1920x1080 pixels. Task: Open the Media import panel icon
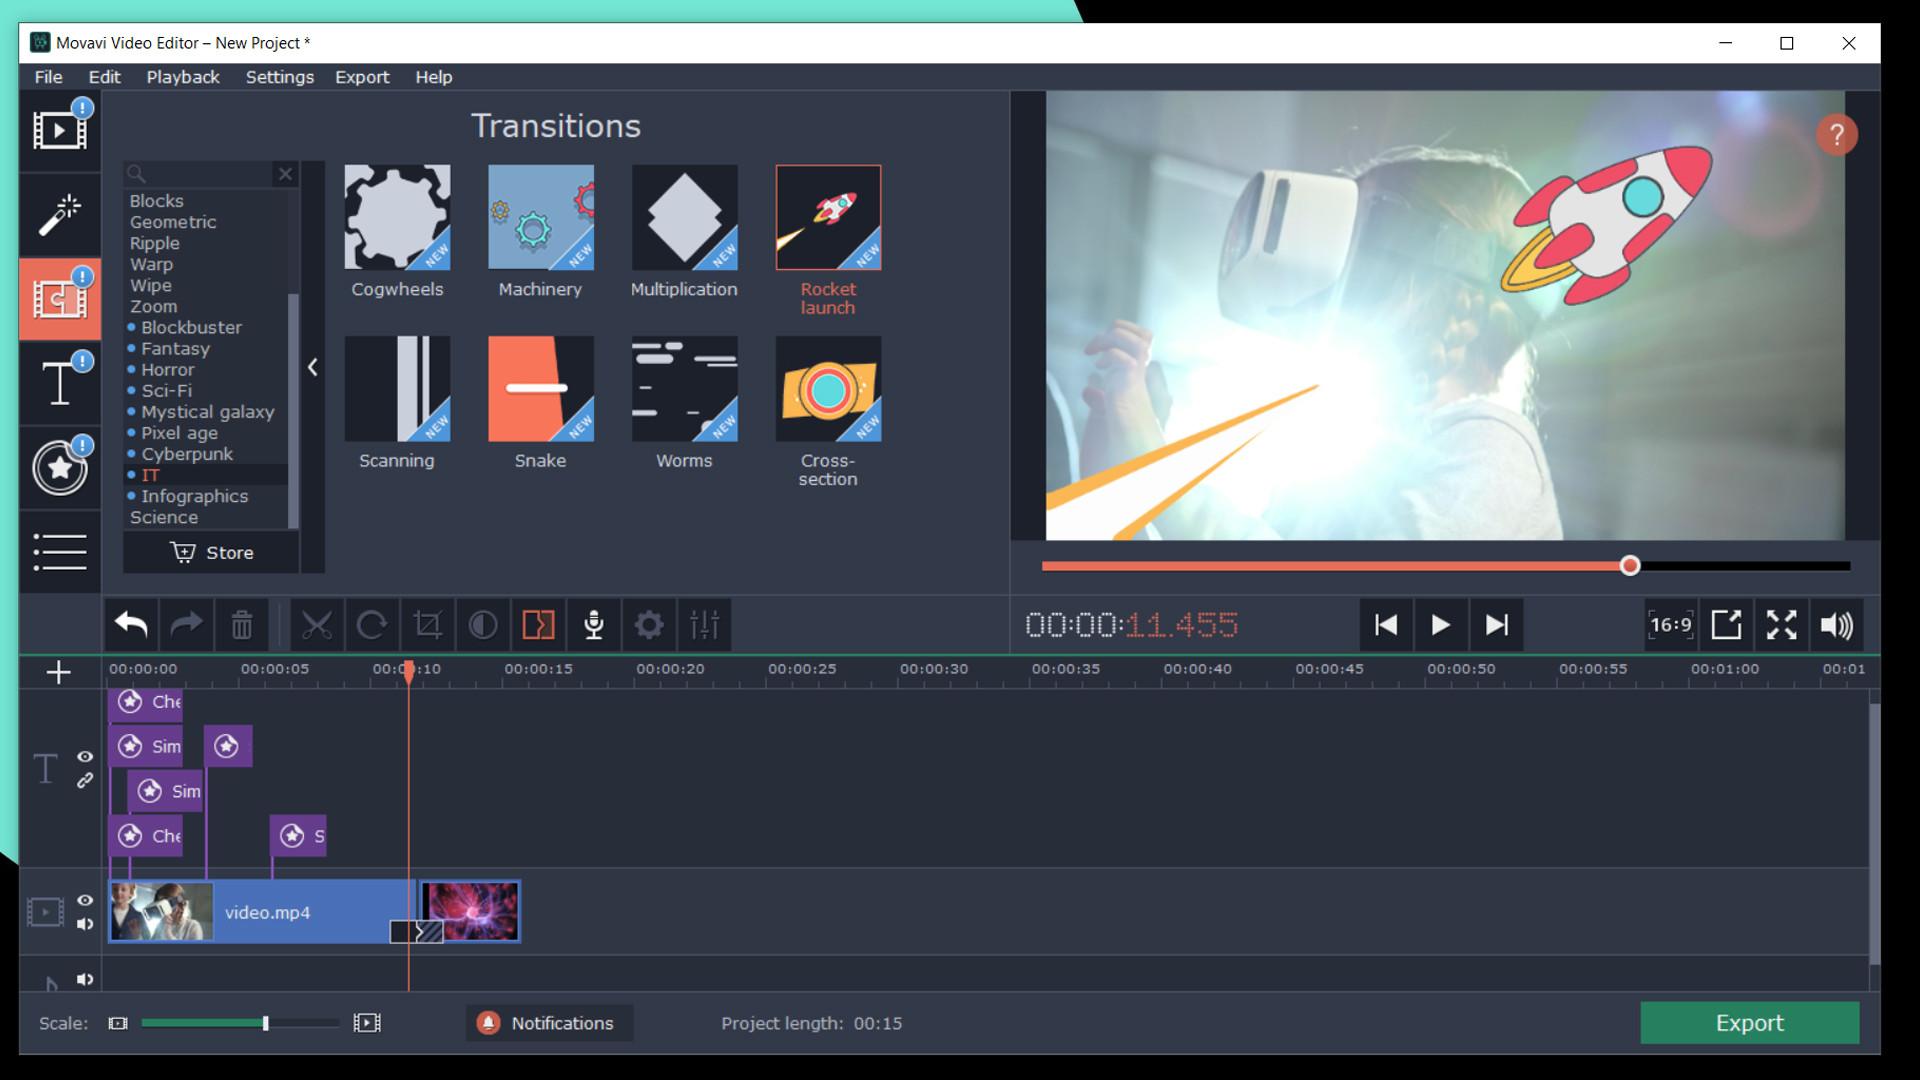tap(60, 130)
